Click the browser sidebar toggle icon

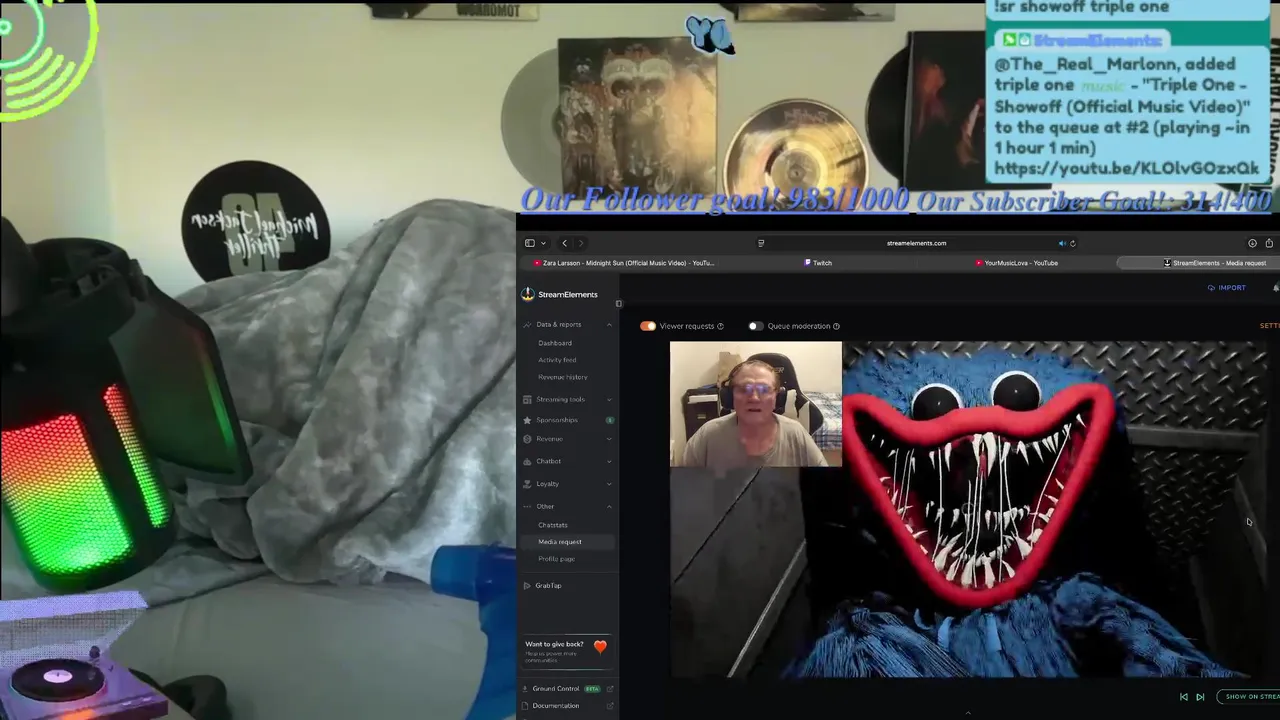pyautogui.click(x=530, y=243)
